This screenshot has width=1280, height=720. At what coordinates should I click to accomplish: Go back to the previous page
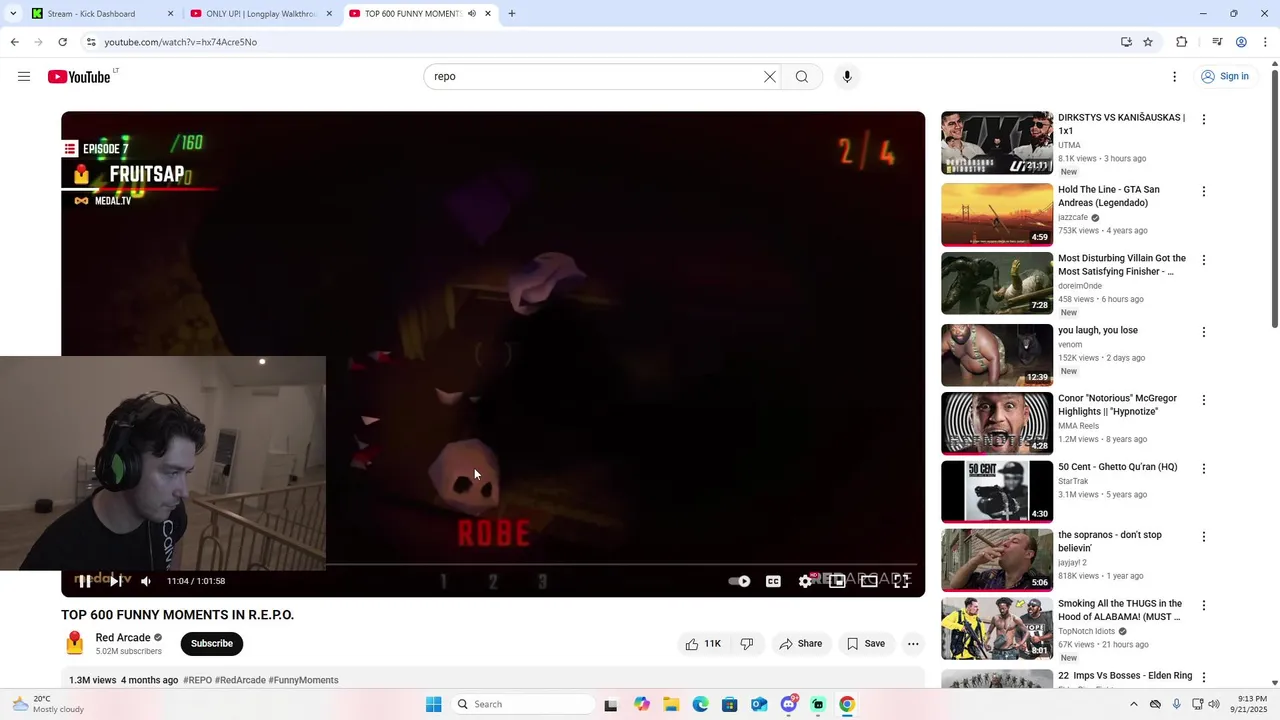(15, 42)
